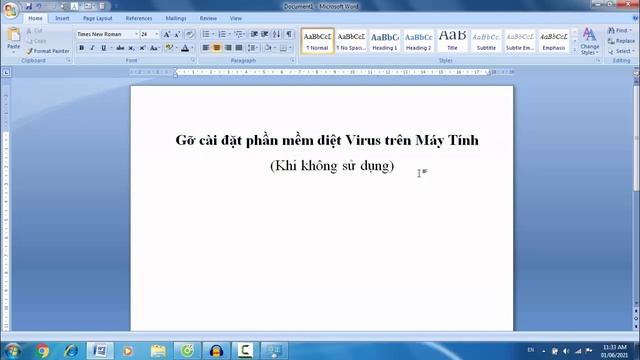Align text right
This screenshot has width=640, height=360.
tap(228, 48)
